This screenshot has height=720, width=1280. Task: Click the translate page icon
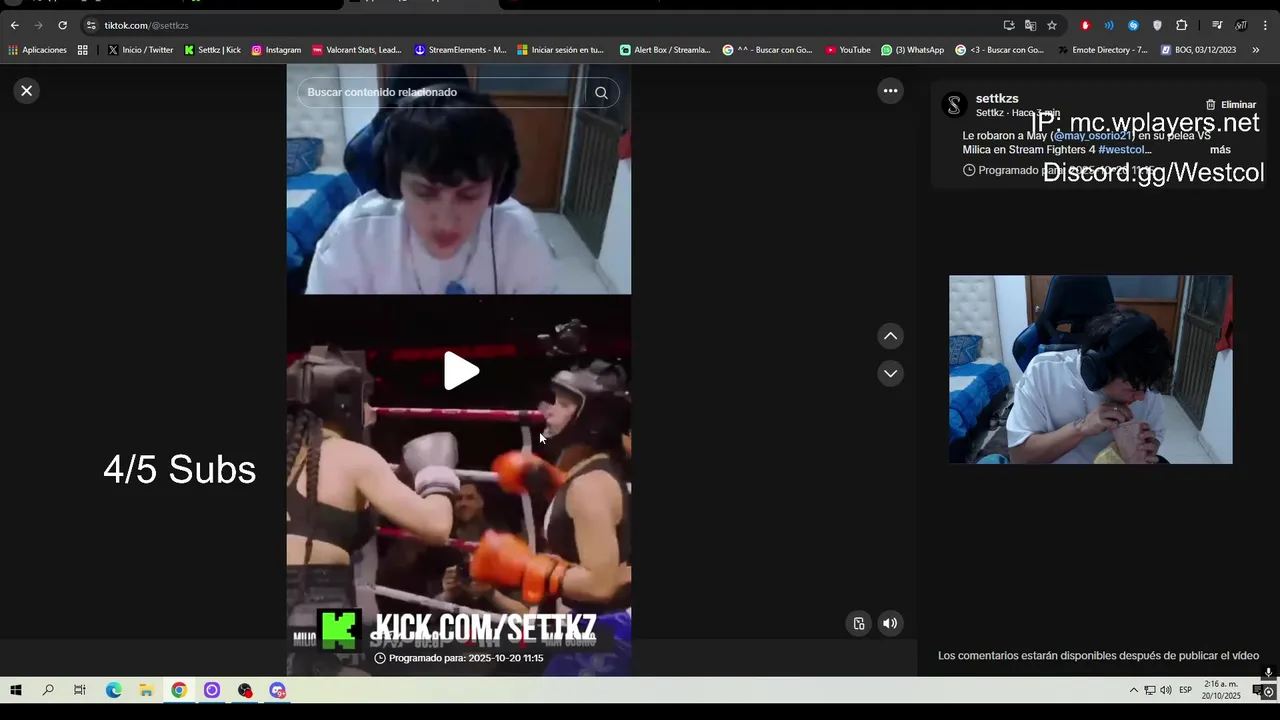click(x=1030, y=25)
